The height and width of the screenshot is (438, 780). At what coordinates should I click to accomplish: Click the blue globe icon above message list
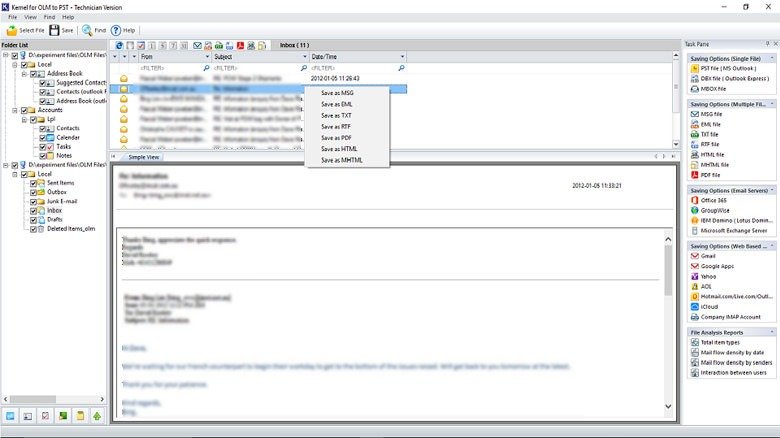coord(119,45)
